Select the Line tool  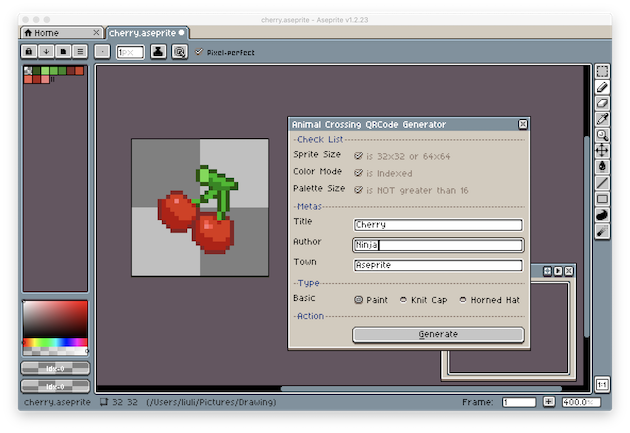[x=602, y=183]
